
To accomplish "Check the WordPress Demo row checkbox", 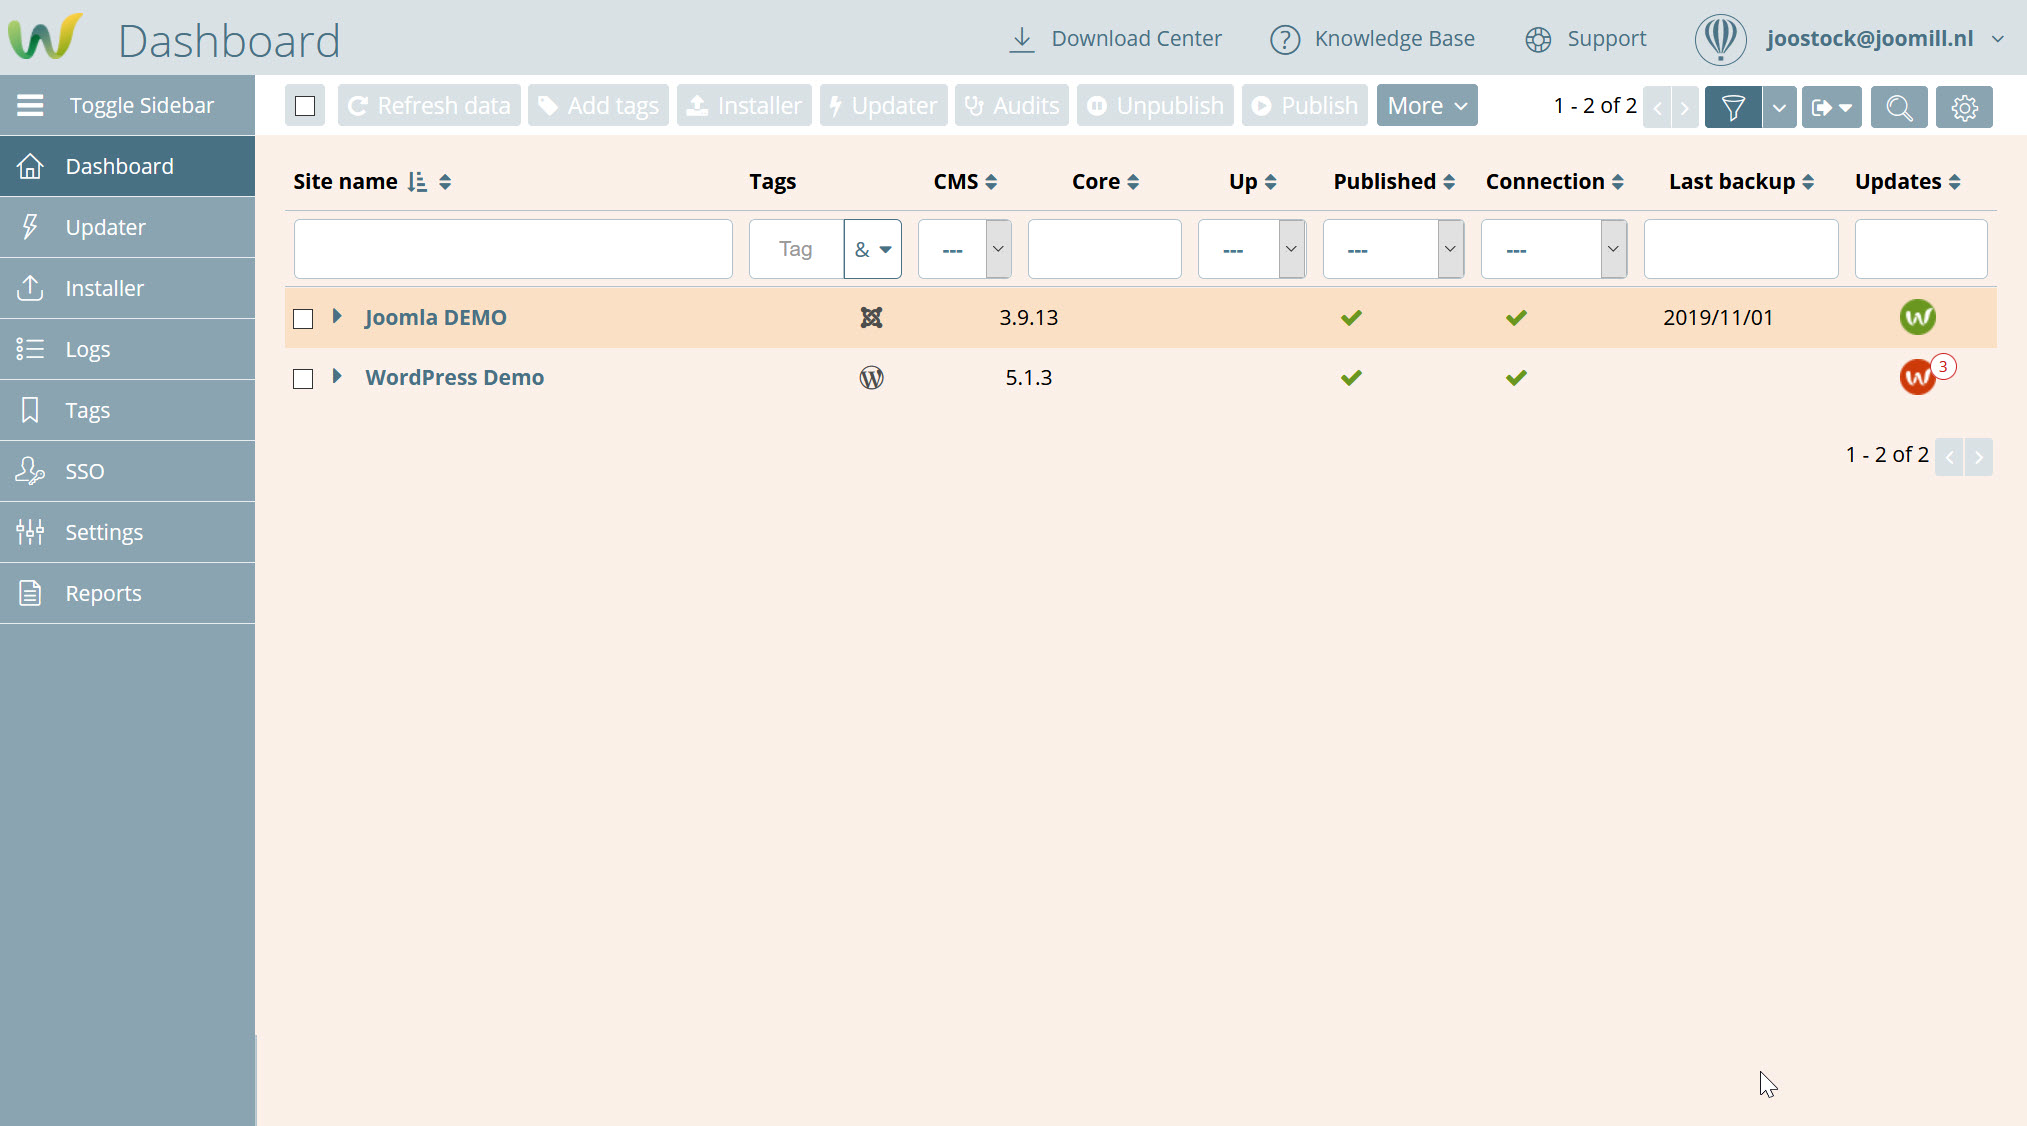I will click(x=303, y=378).
